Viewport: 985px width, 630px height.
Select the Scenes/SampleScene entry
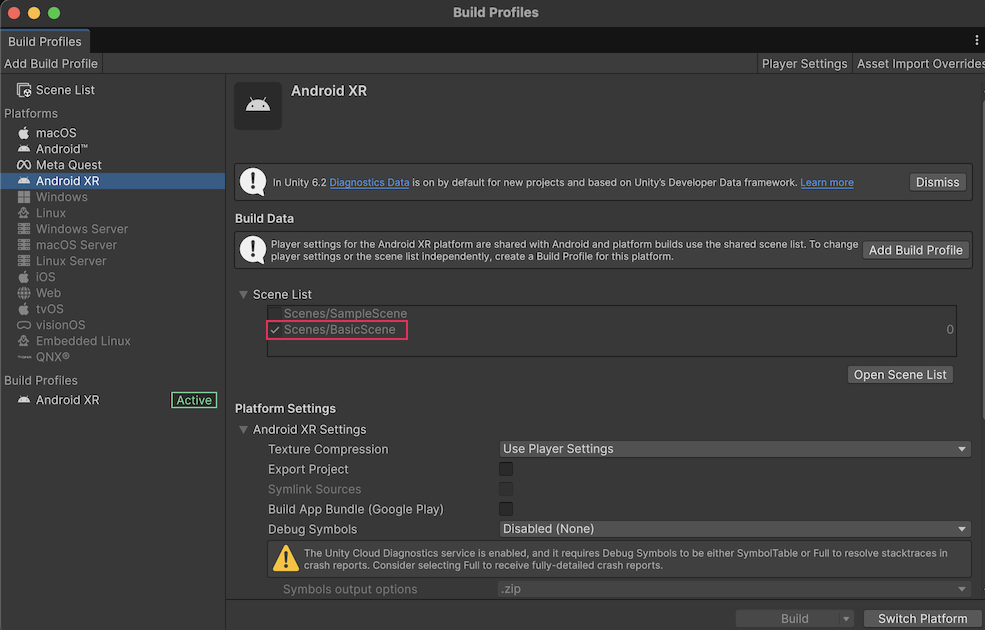tap(345, 314)
